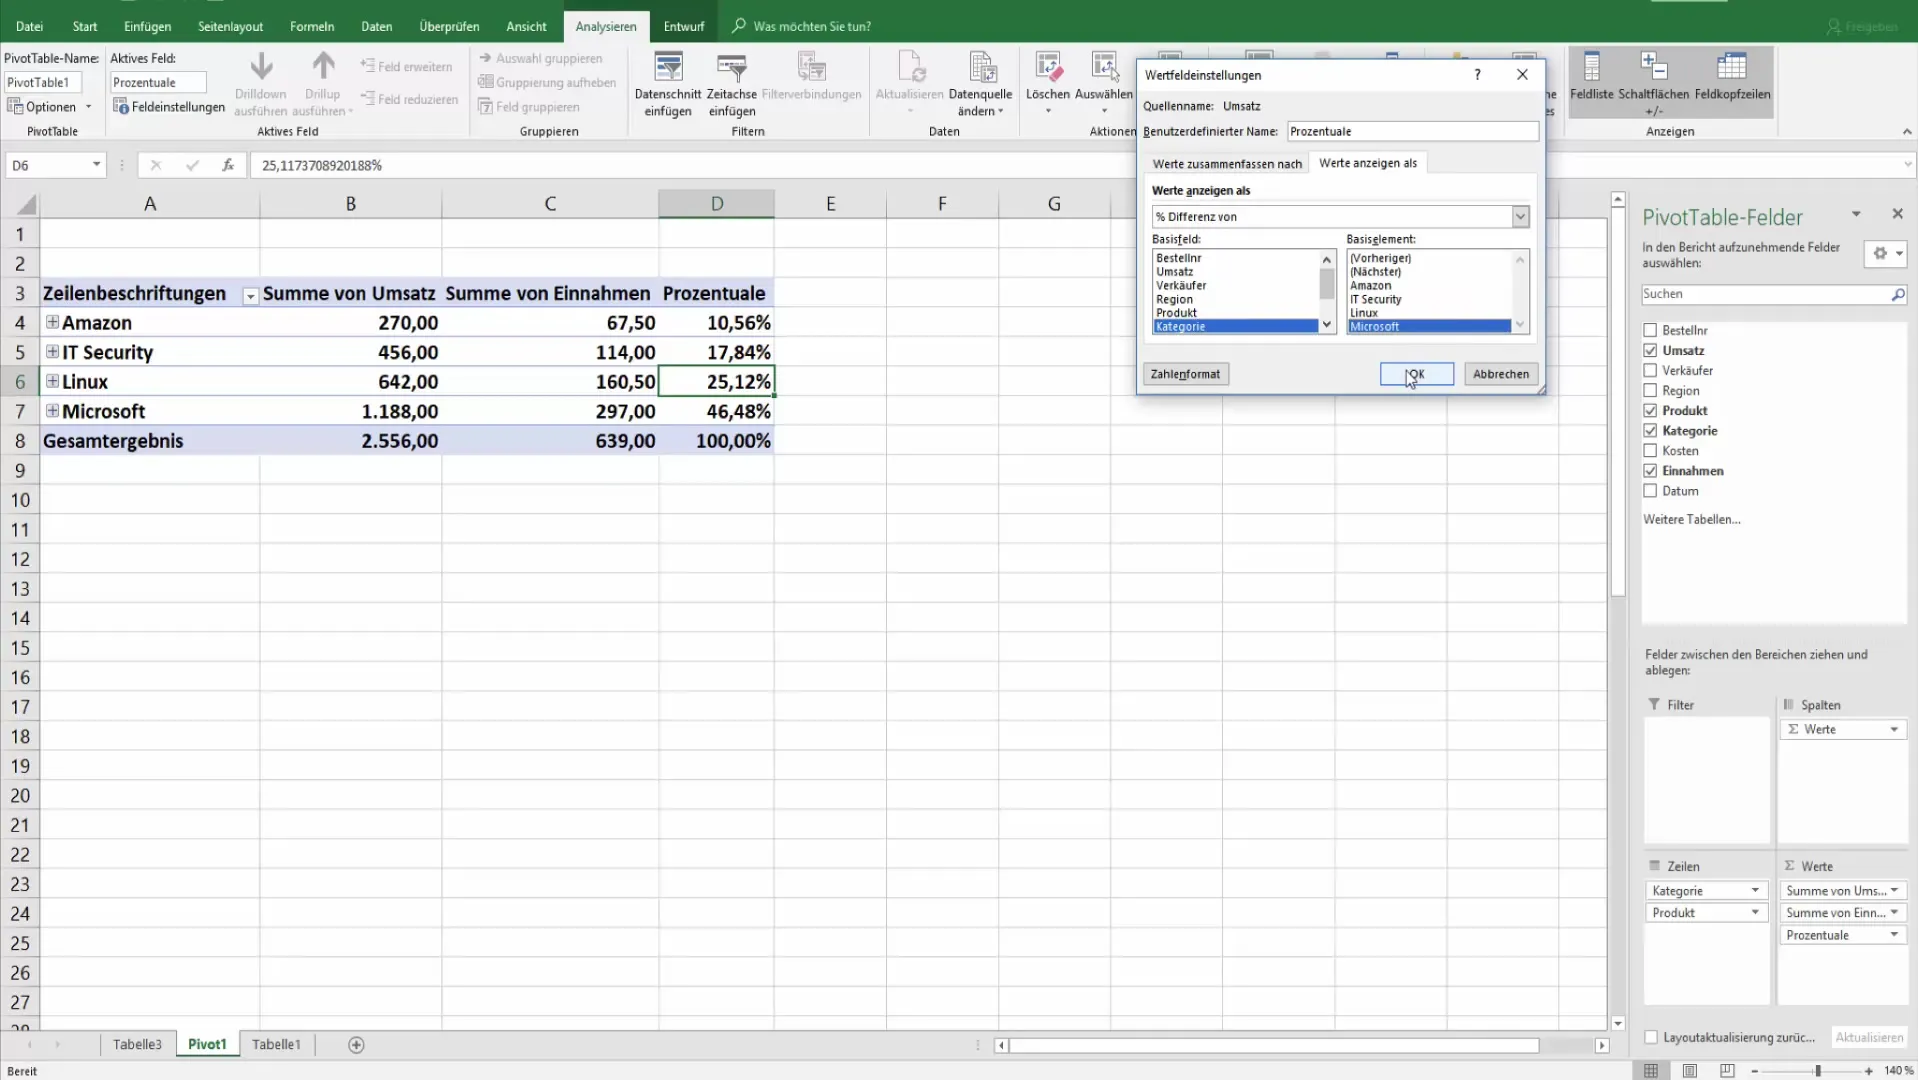This screenshot has width=1918, height=1080.
Task: Enable the Bestellnr field checkbox
Action: pos(1650,330)
